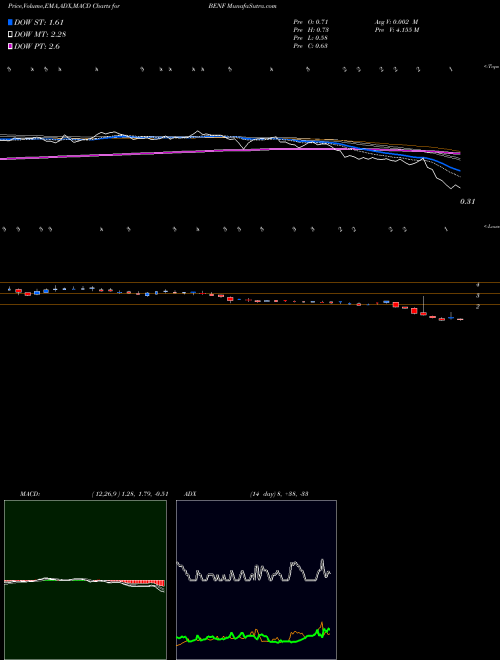Screen dimensions: 500x660
Task: Click the Pre V: 4.155 M volume reading
Action: [397, 30]
